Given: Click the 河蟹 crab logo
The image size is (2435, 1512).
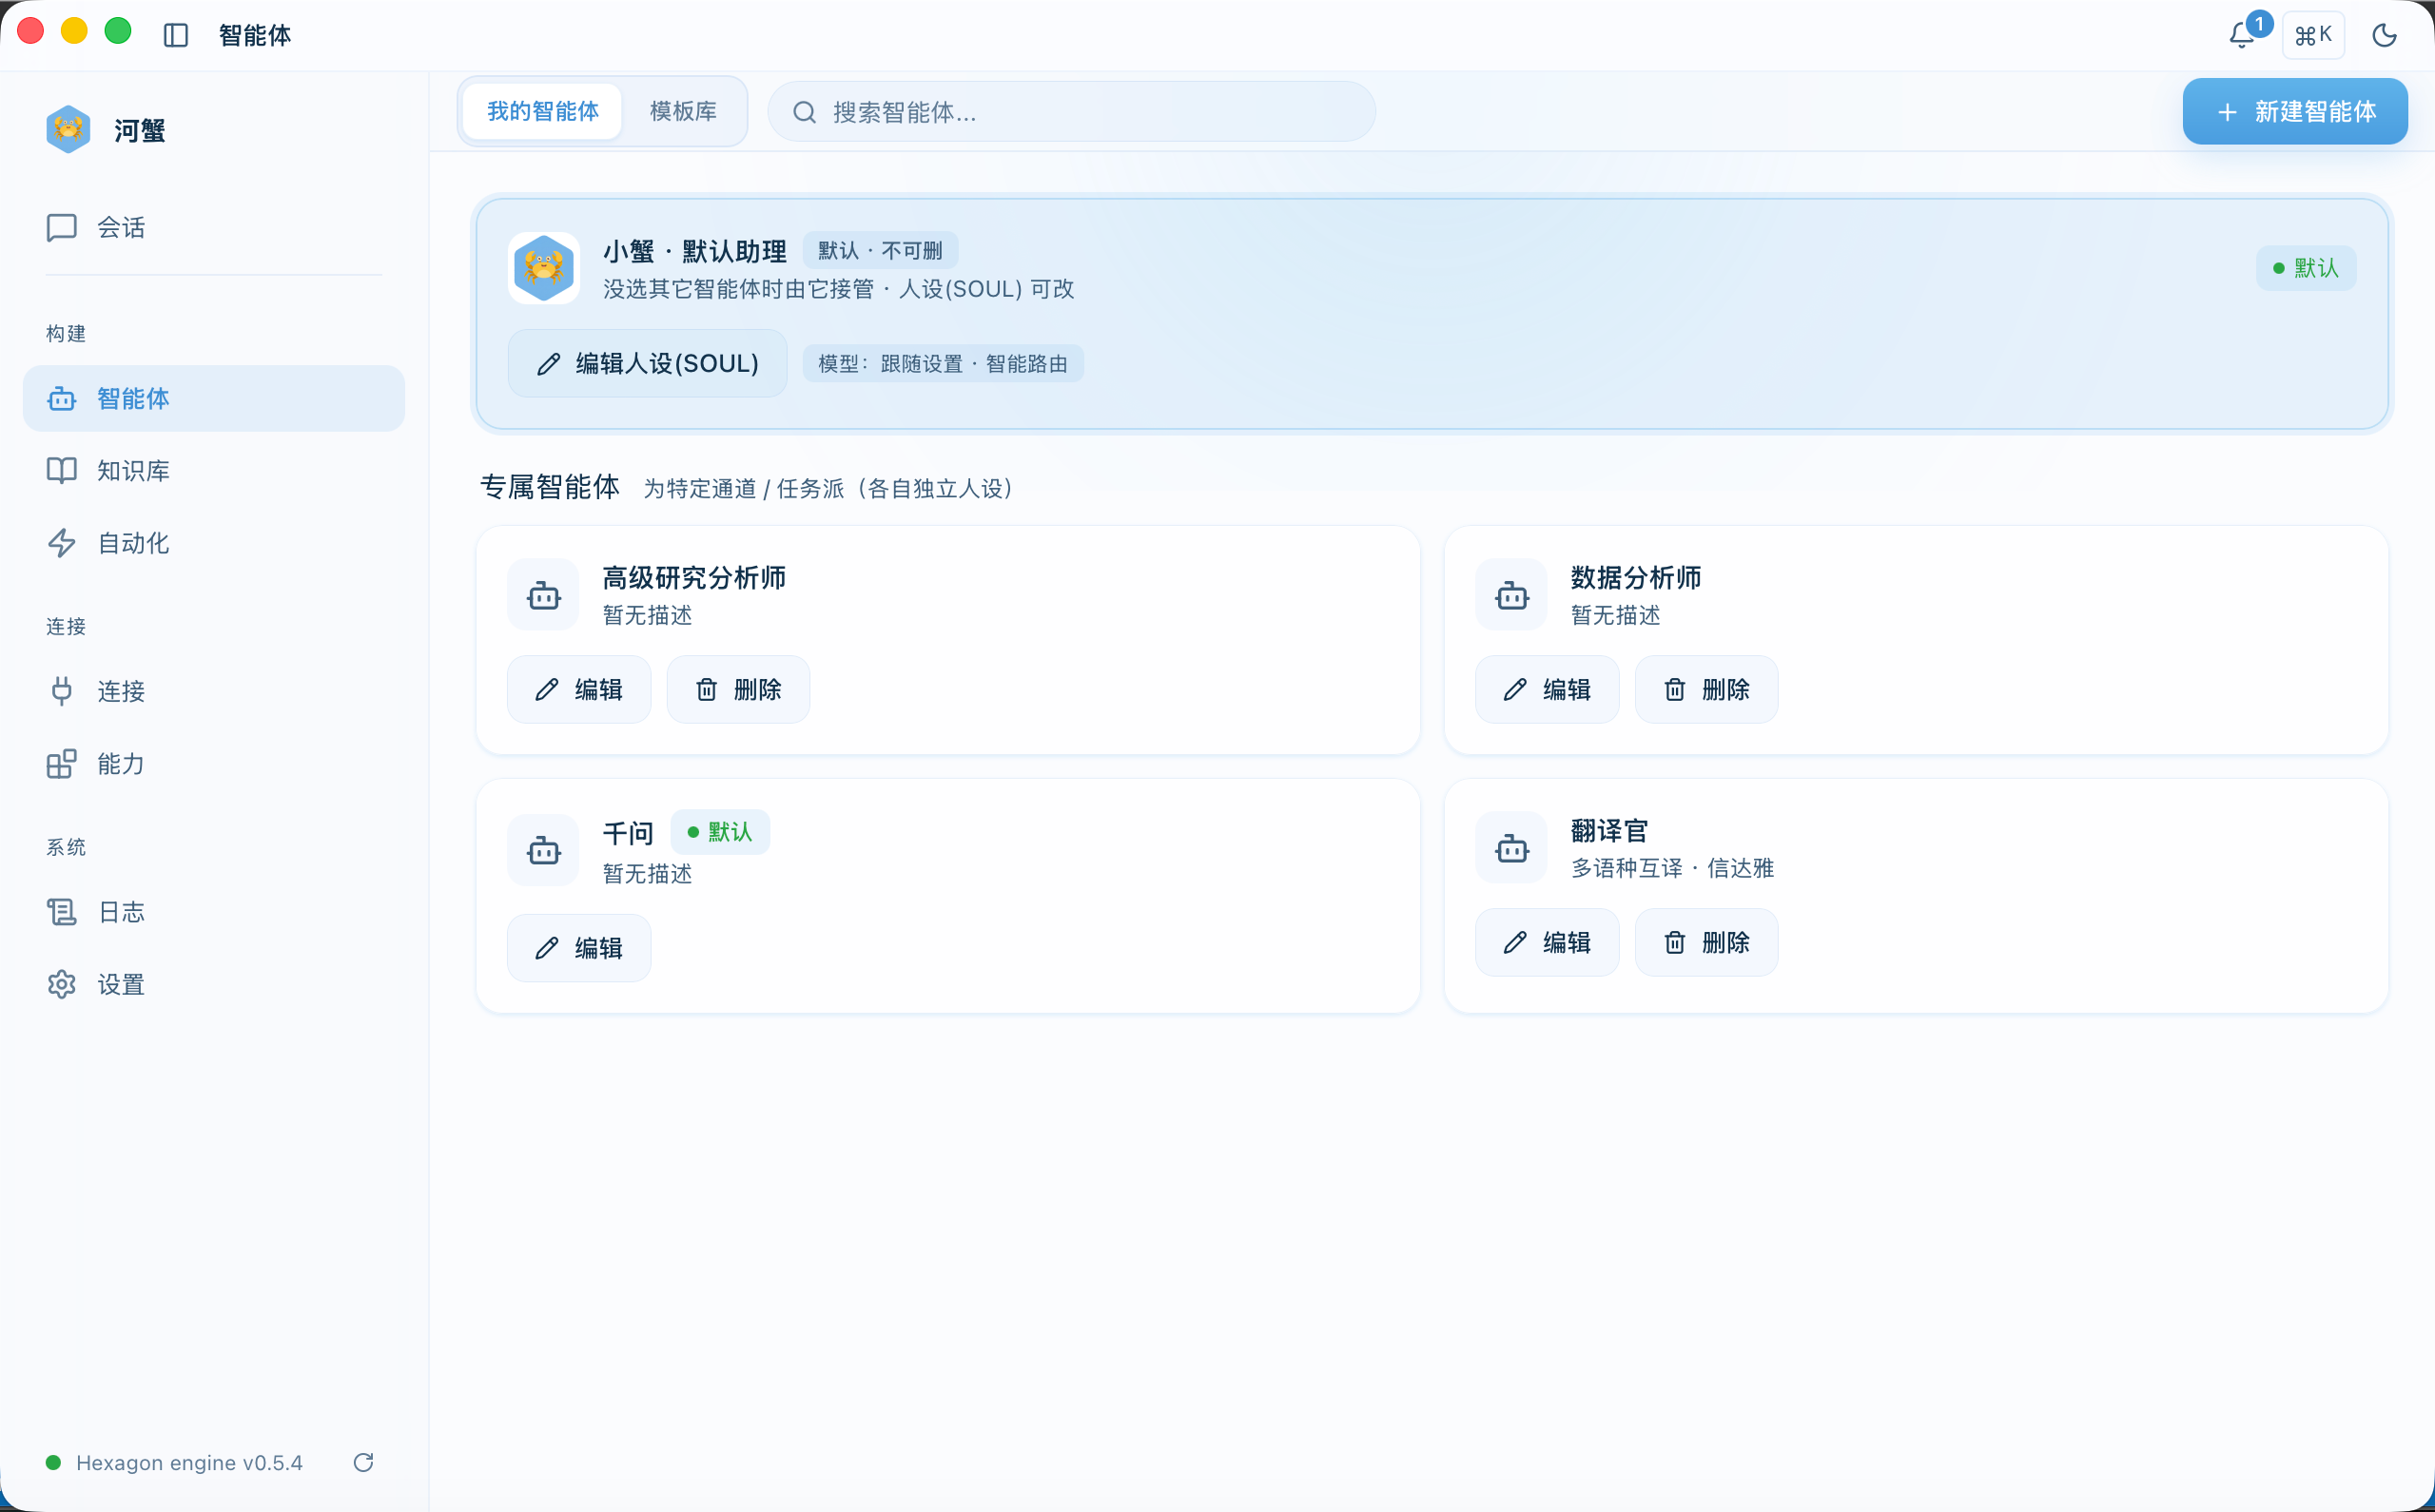Looking at the screenshot, I should [x=68, y=130].
